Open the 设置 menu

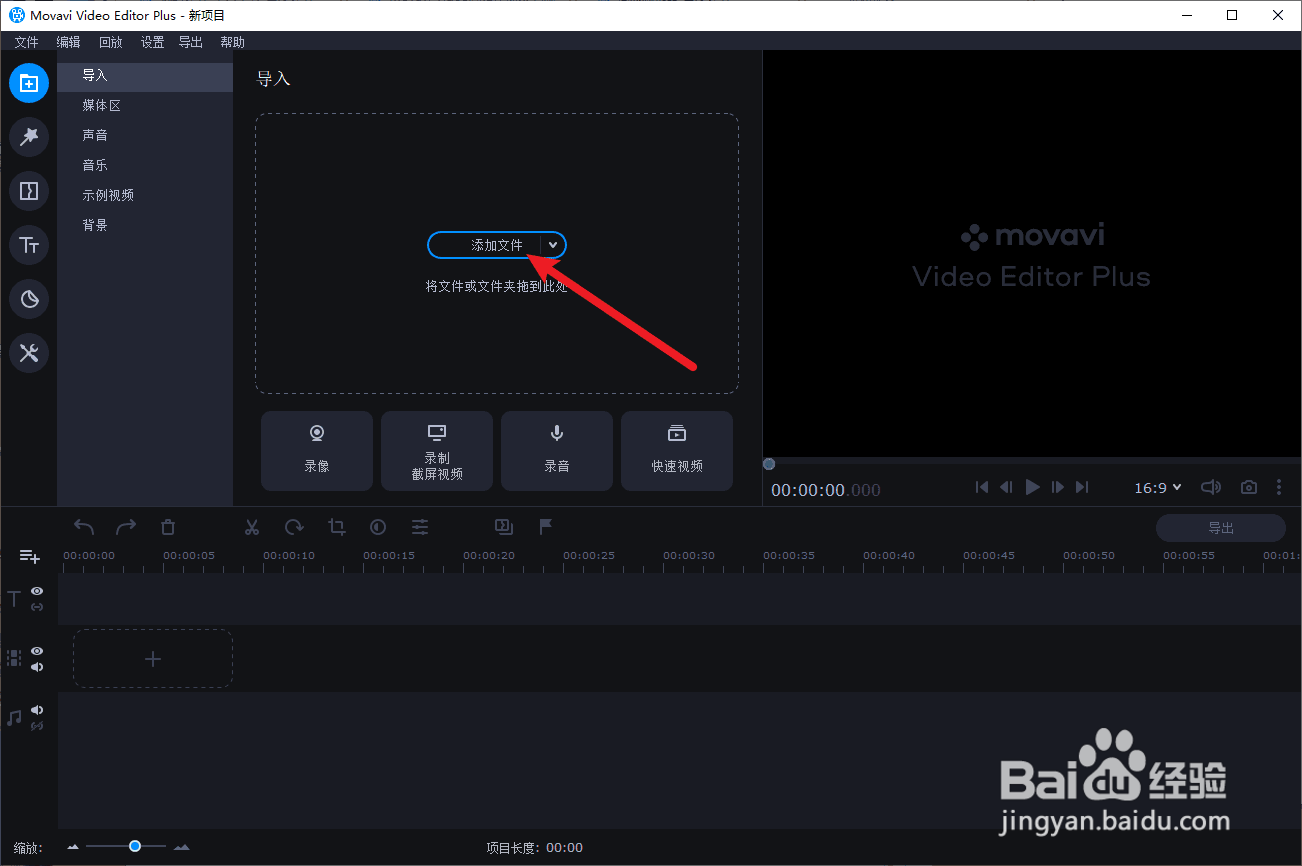pyautogui.click(x=152, y=42)
